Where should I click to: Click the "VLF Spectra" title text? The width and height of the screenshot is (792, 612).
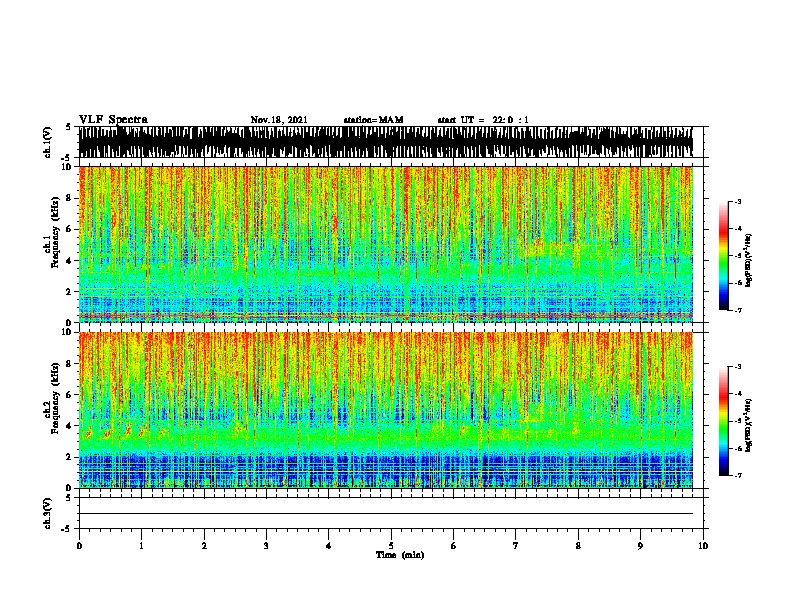pyautogui.click(x=113, y=120)
